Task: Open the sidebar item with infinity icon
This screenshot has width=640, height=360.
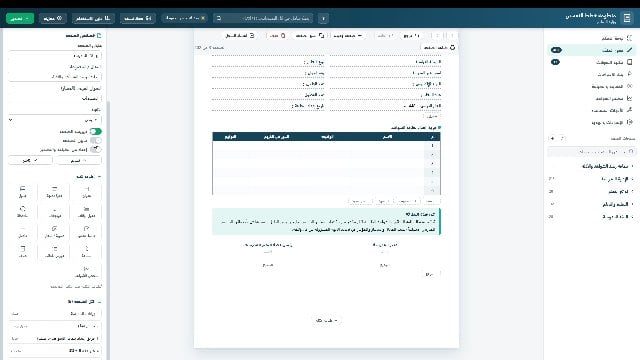Action: click(591, 86)
